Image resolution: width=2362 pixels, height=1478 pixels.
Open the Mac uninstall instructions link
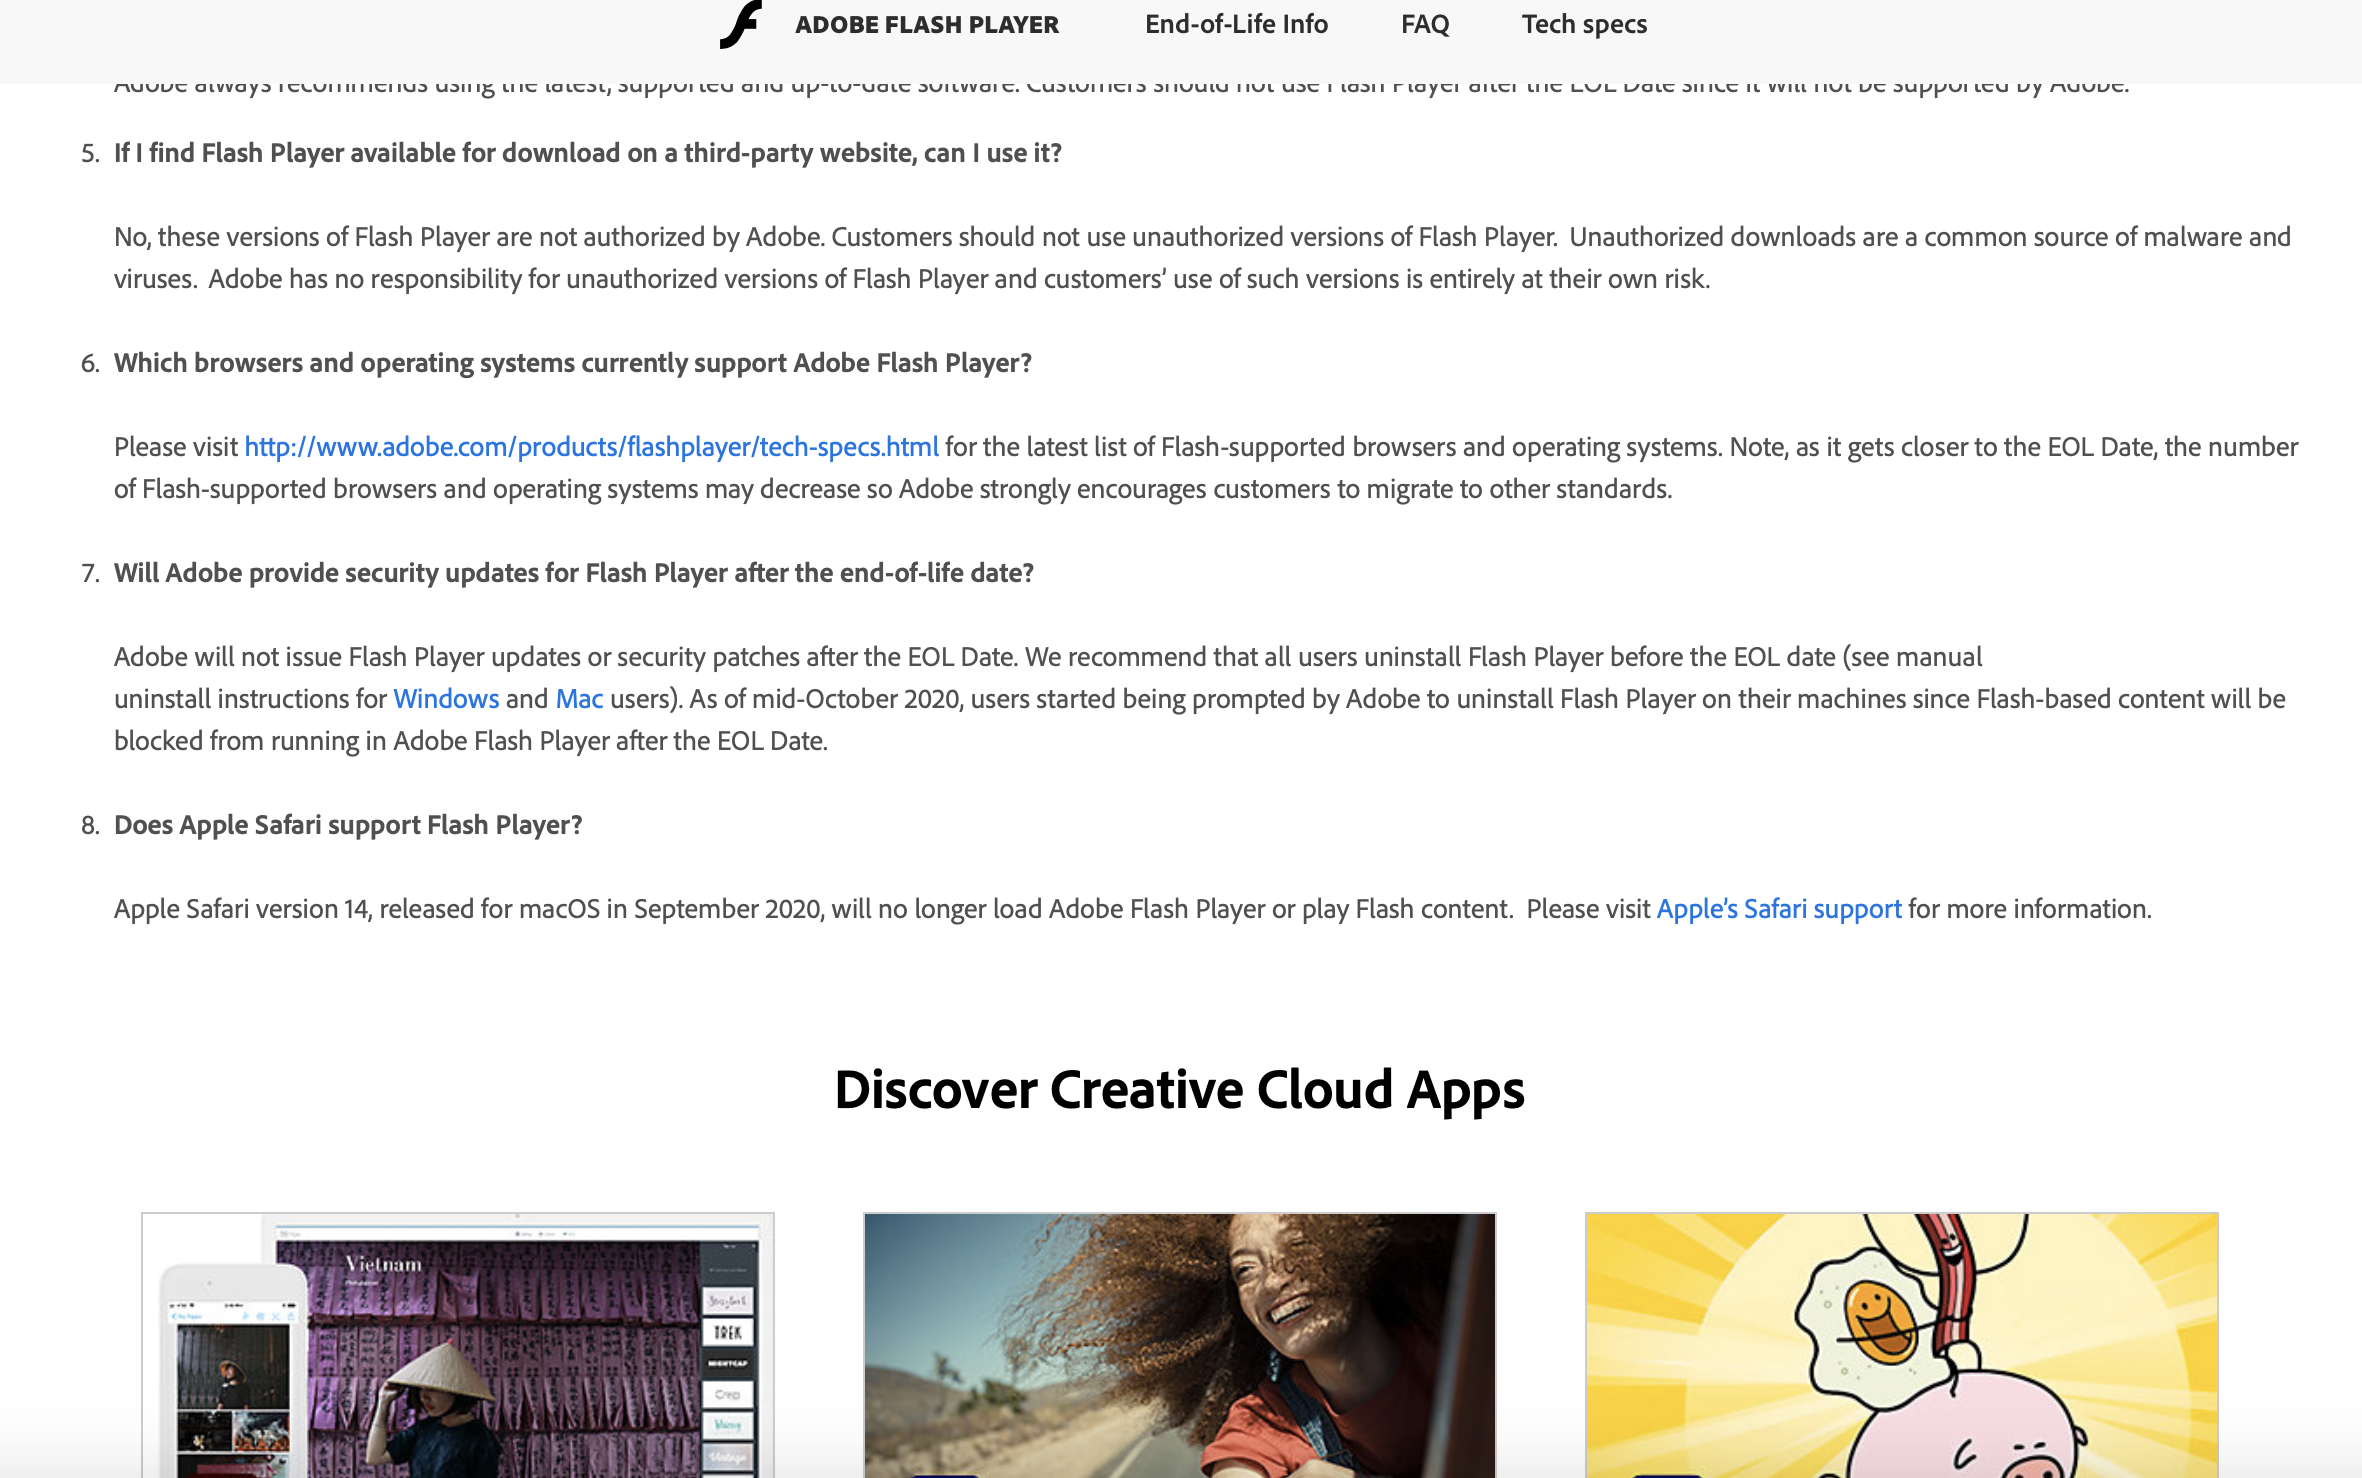(x=579, y=699)
